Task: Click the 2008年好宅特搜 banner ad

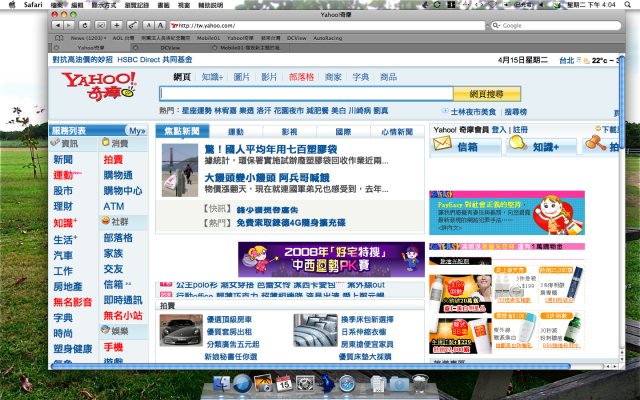Action: coord(331,260)
